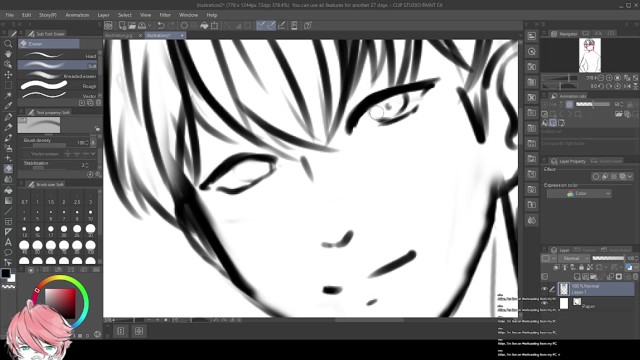Select the Eyedropper tool

click(x=8, y=106)
